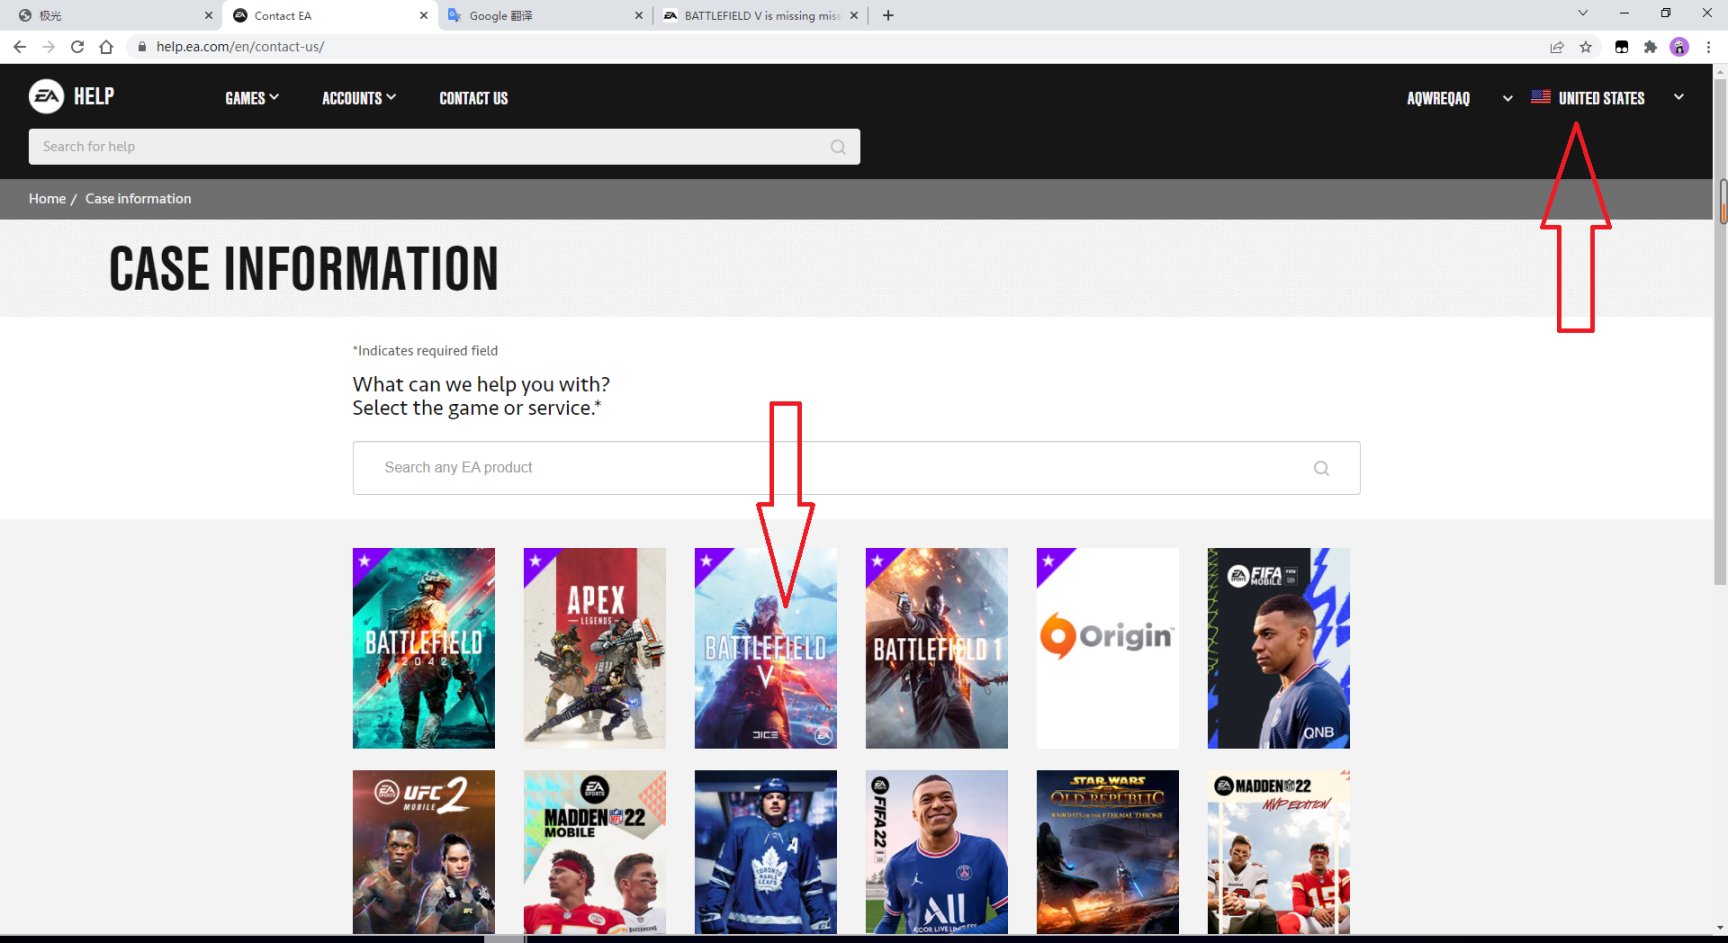
Task: Open the browser profile avatar
Action: coord(1679,47)
